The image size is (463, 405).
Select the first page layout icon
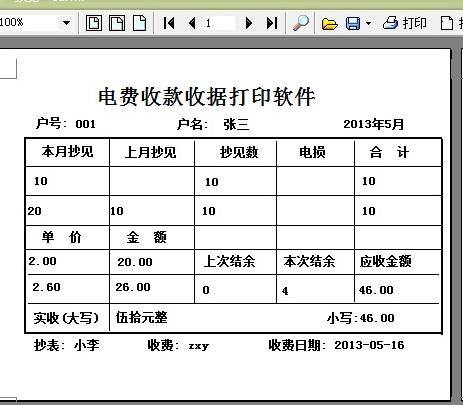pyautogui.click(x=94, y=23)
